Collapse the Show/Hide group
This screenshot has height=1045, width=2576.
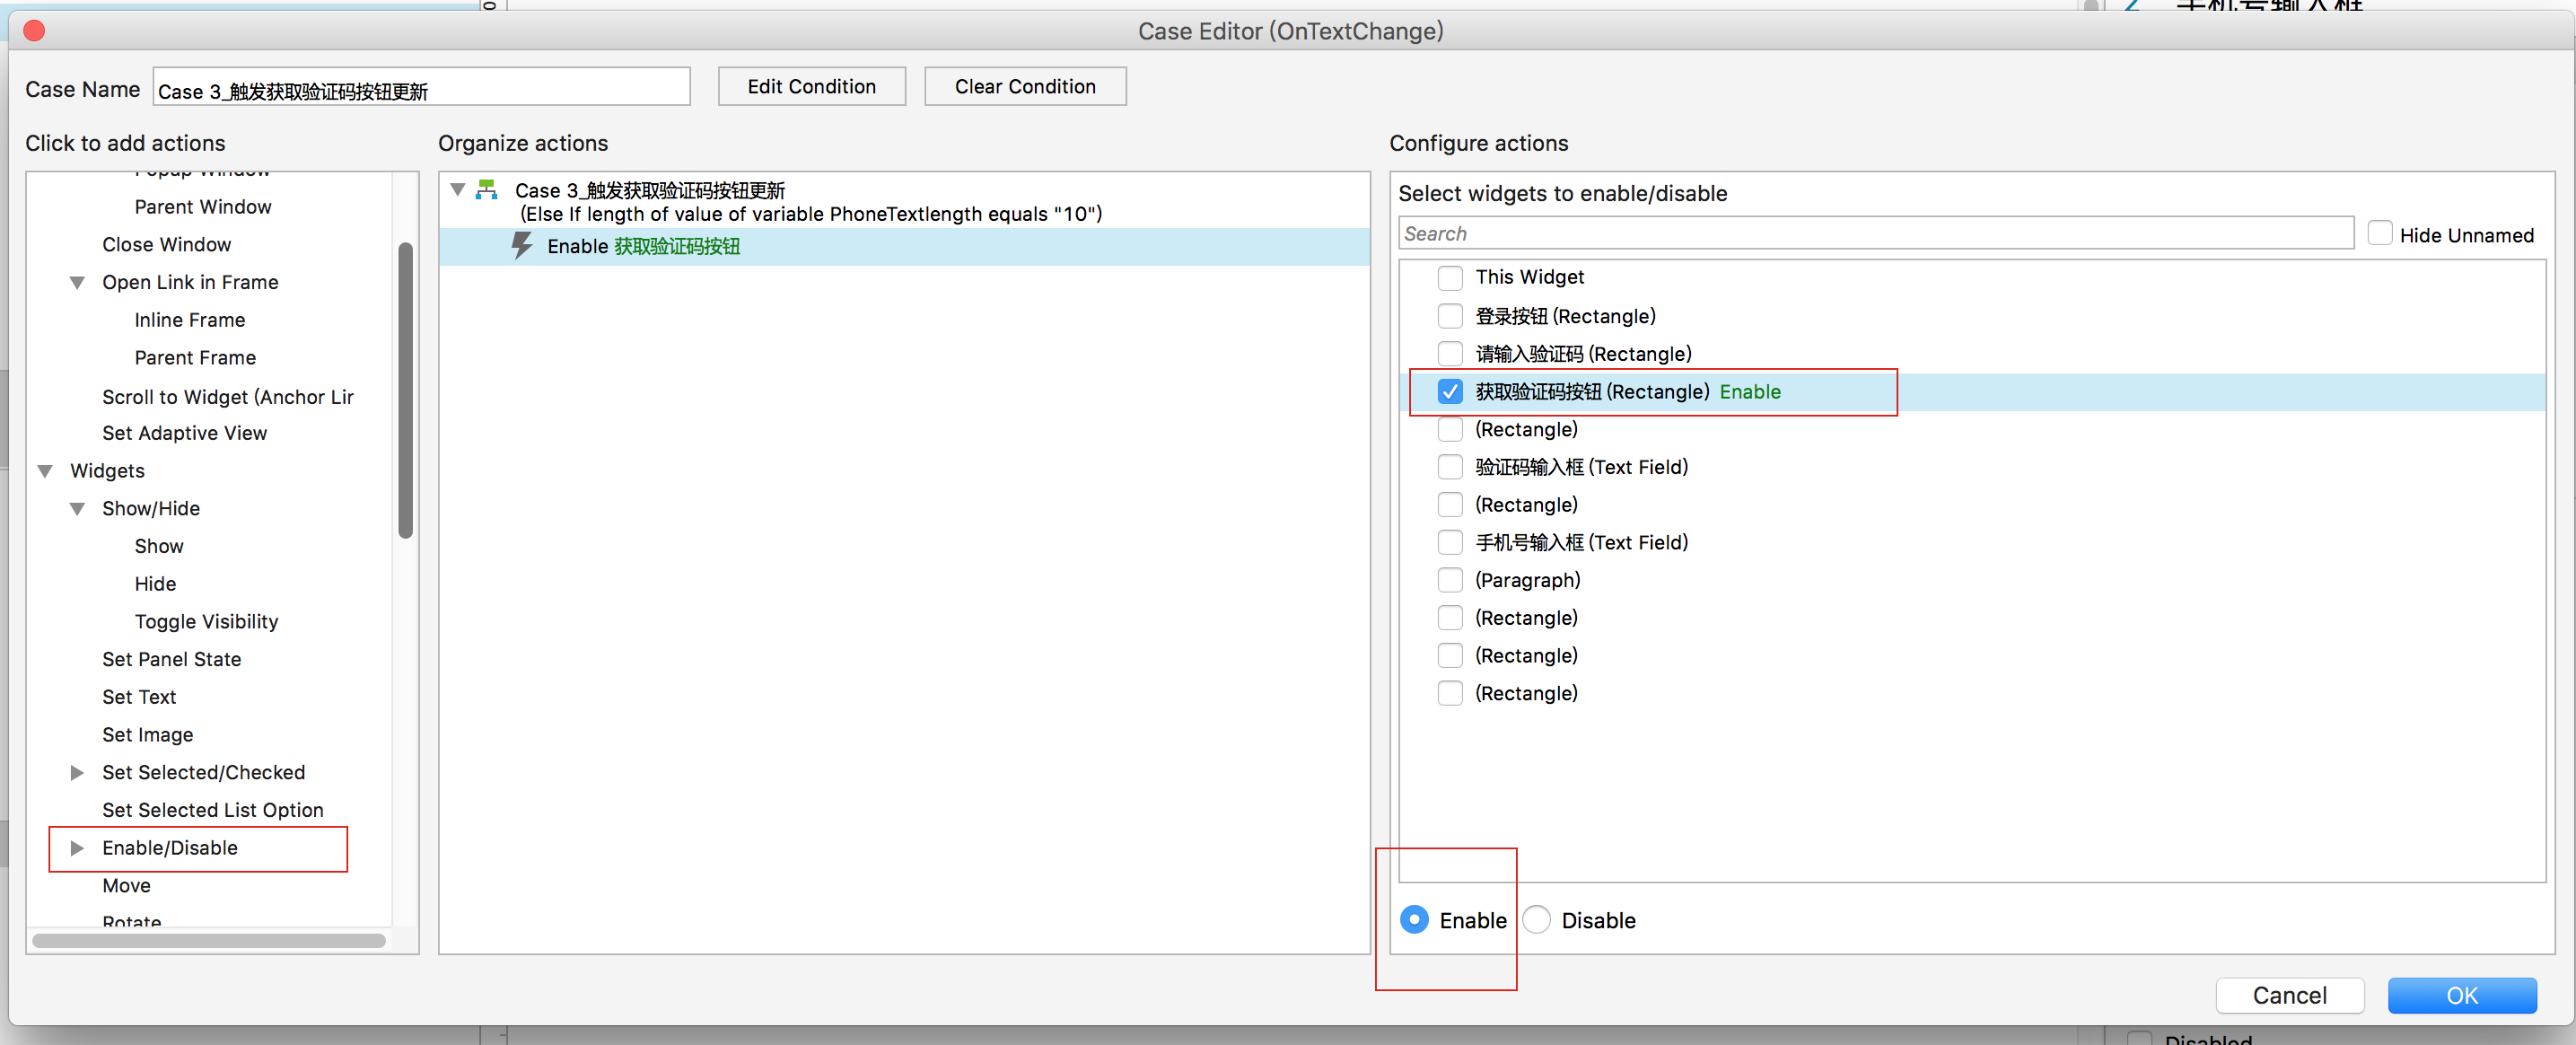point(77,508)
